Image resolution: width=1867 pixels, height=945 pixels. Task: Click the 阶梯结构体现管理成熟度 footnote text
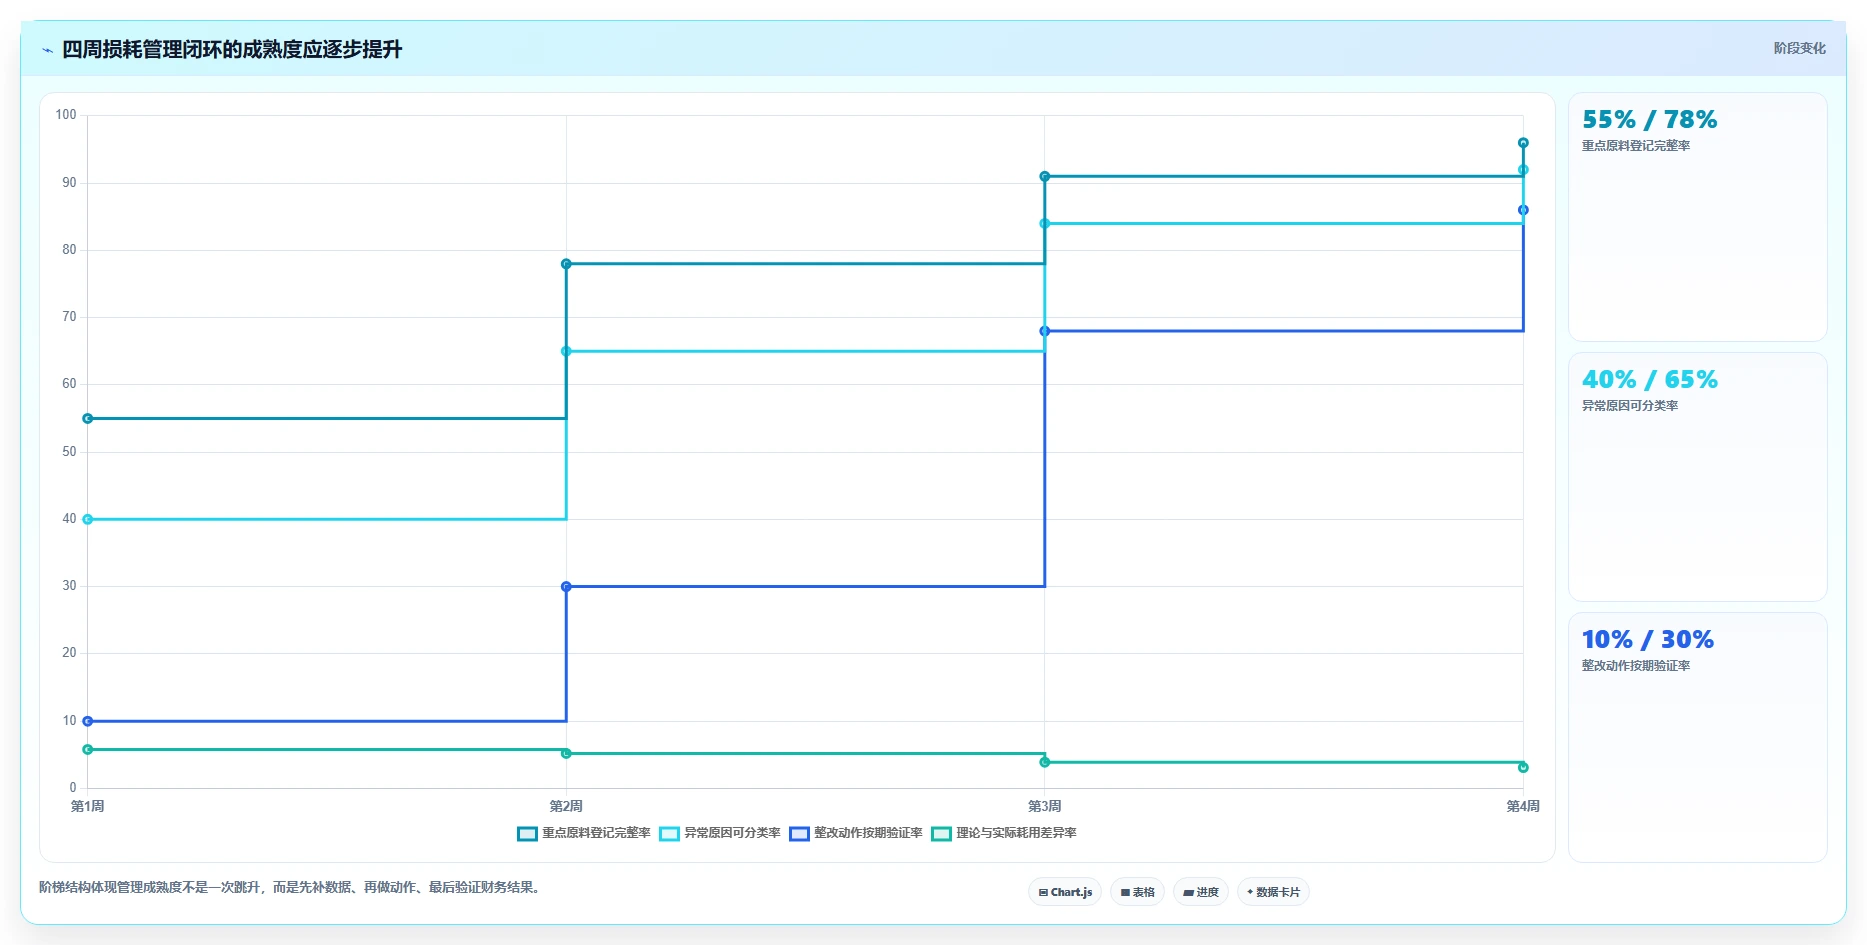[x=292, y=887]
